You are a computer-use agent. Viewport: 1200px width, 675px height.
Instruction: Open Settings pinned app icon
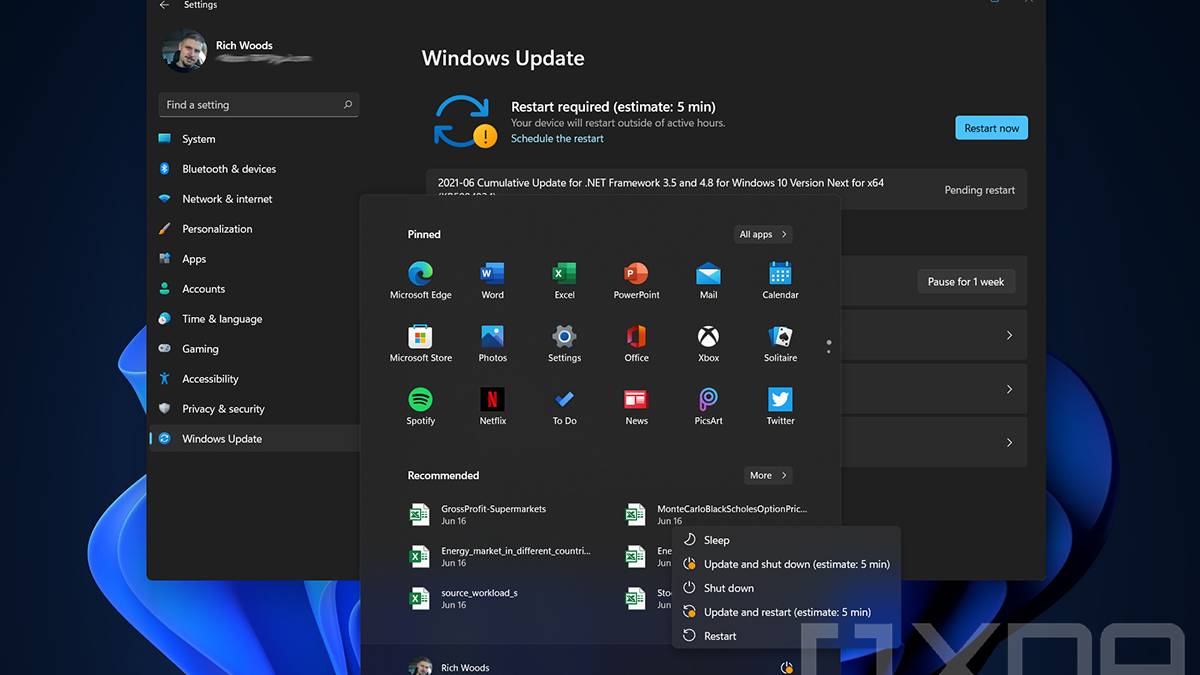click(x=564, y=343)
